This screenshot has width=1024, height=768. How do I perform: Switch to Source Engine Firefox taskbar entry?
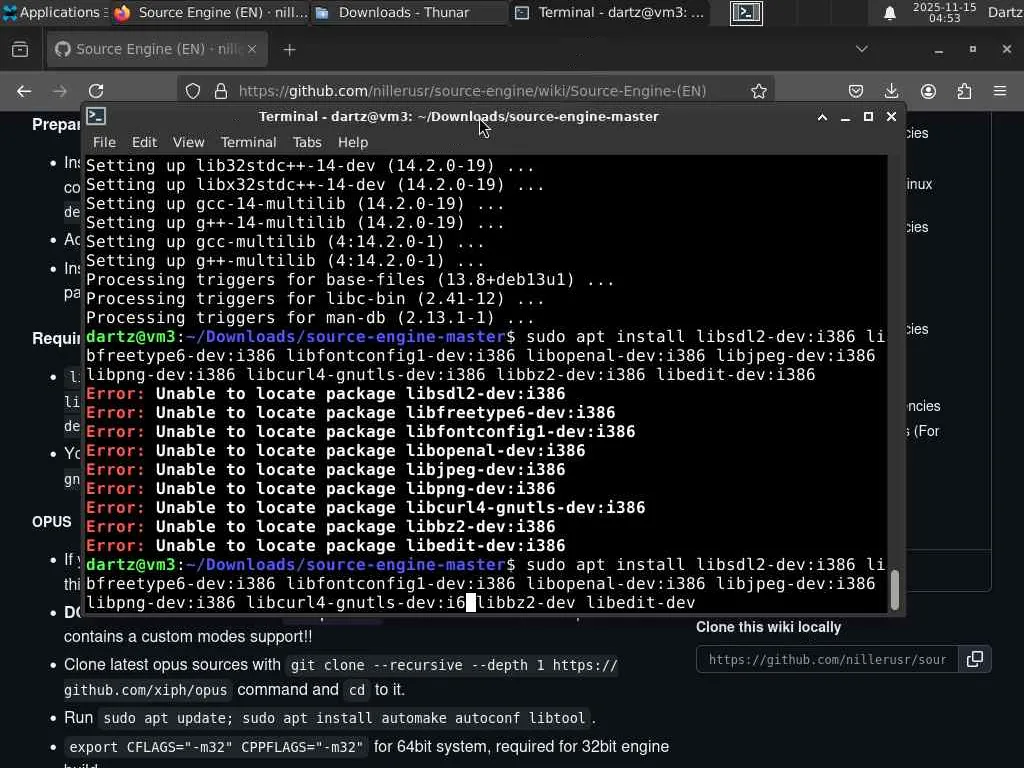210,12
